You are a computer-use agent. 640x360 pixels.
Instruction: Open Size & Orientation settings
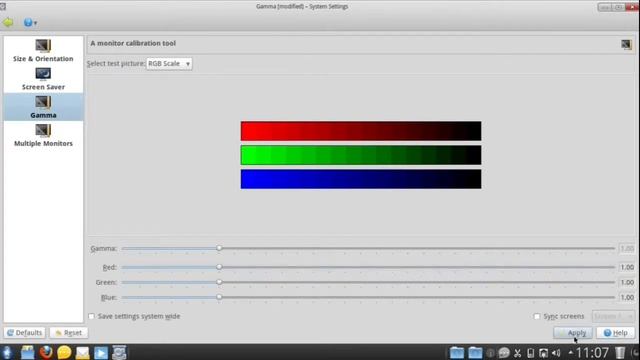[43, 51]
